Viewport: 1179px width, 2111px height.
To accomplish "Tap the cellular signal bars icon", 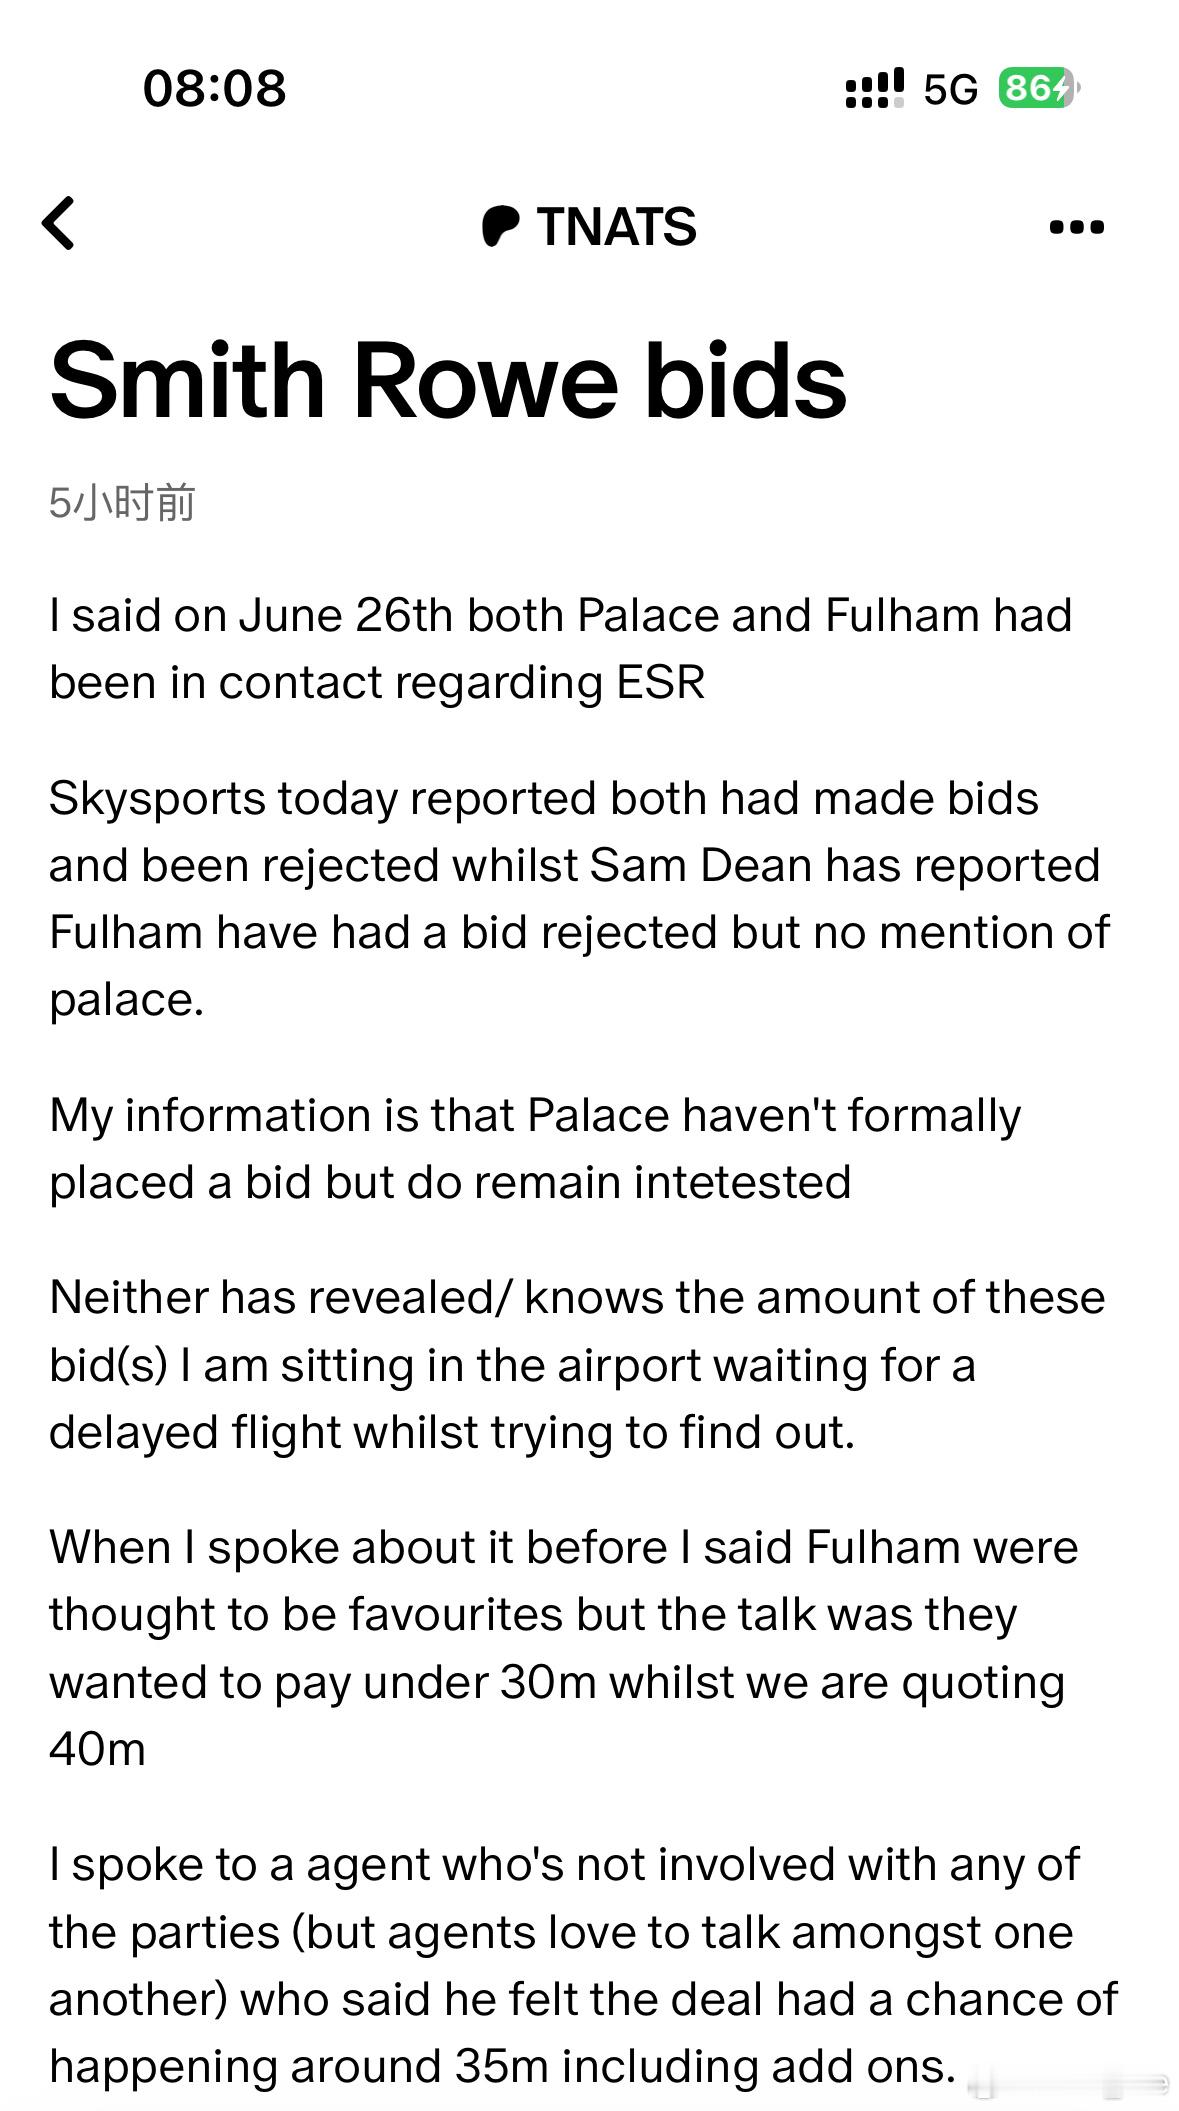I will coord(875,89).
